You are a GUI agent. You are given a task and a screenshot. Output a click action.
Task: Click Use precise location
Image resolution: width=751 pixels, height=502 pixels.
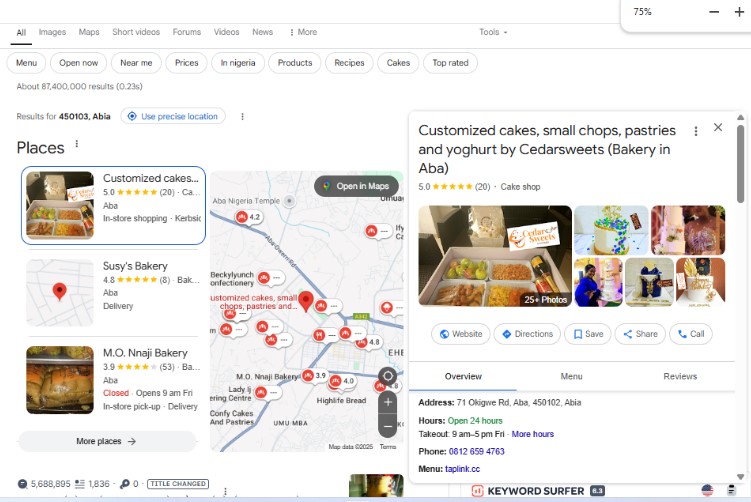tap(173, 116)
